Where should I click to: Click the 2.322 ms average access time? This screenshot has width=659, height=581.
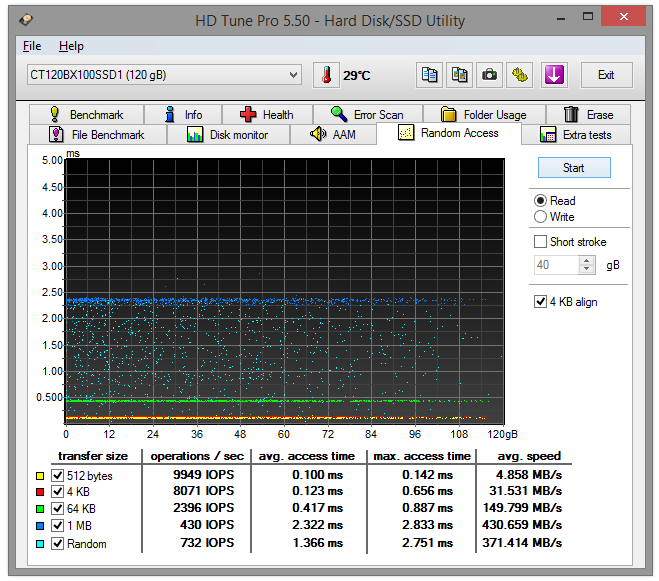[317, 525]
